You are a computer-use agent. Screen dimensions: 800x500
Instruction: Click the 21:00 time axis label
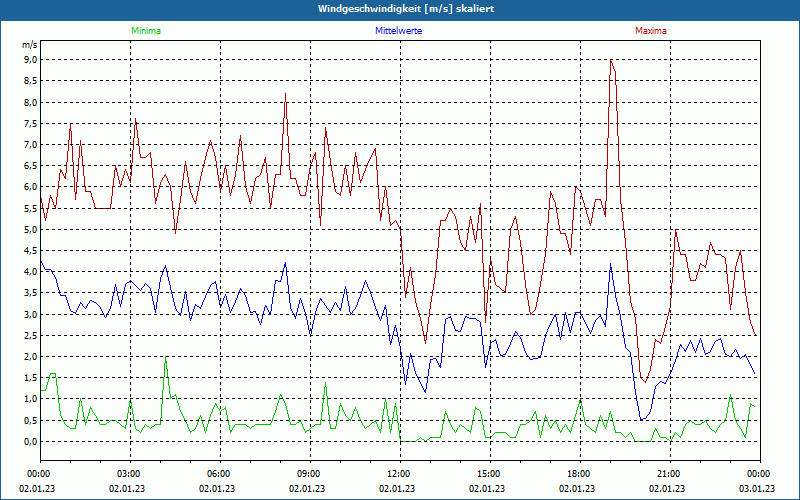pos(667,474)
